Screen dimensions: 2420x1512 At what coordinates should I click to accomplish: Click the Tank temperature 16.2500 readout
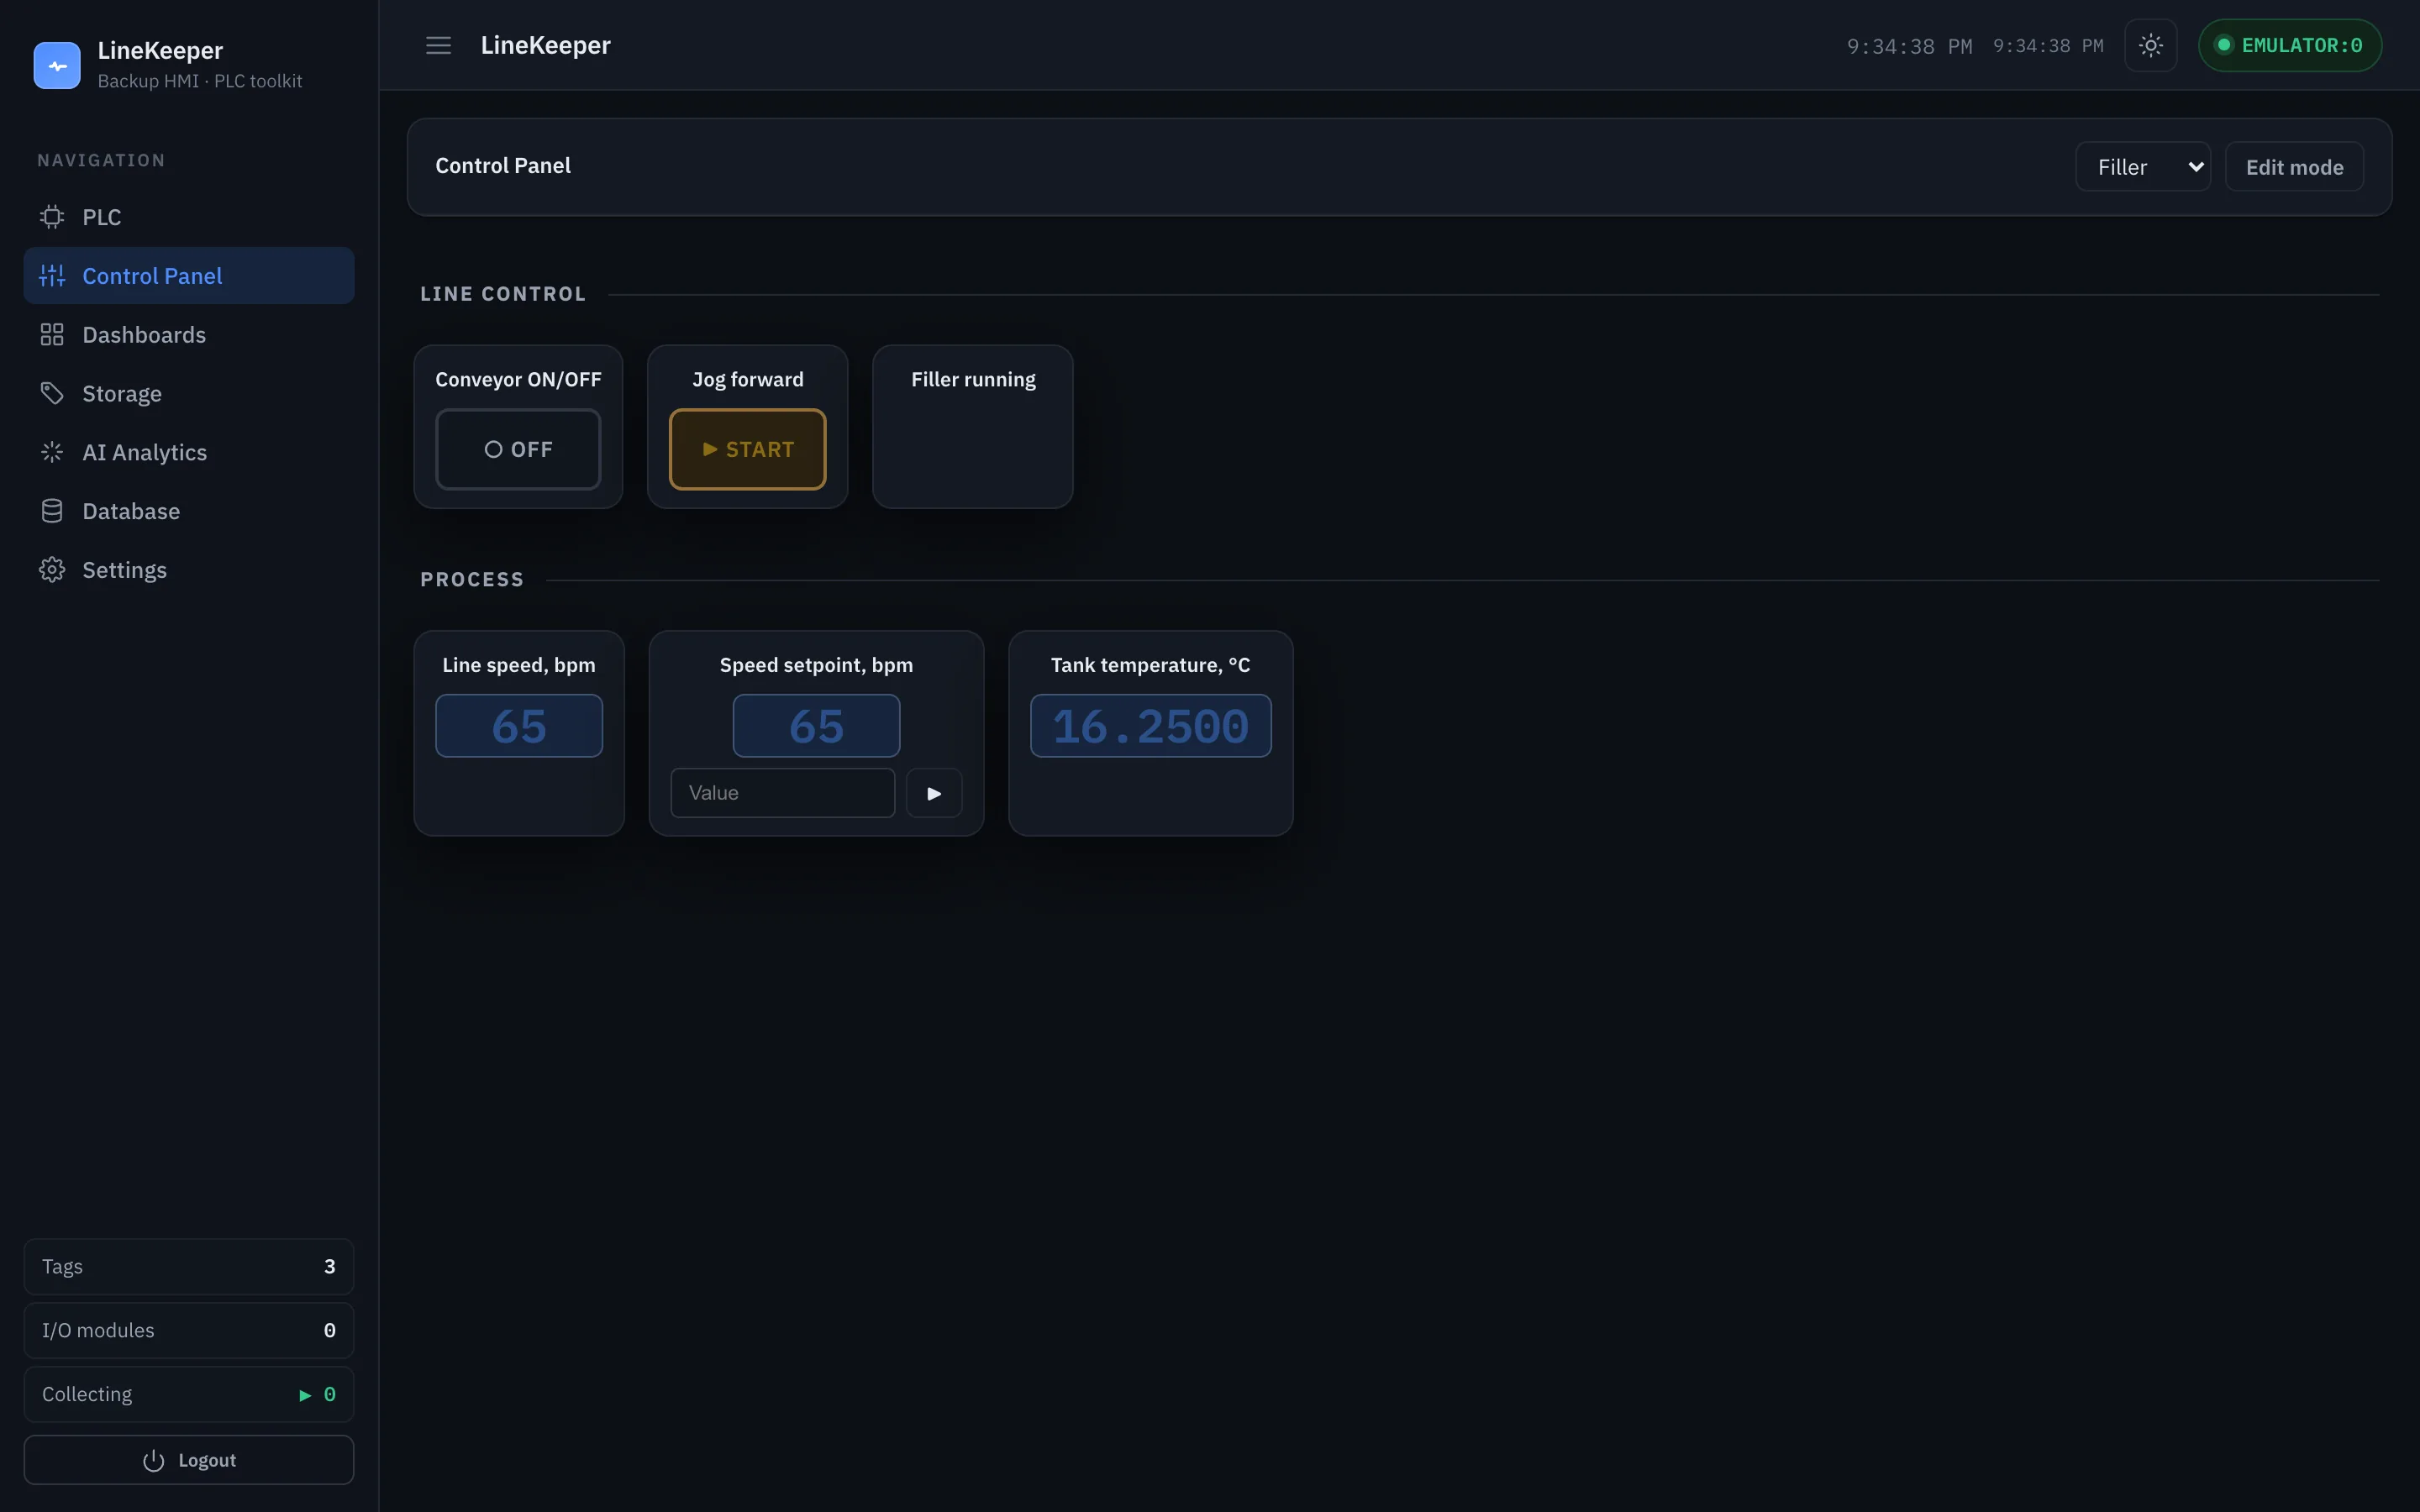point(1151,726)
